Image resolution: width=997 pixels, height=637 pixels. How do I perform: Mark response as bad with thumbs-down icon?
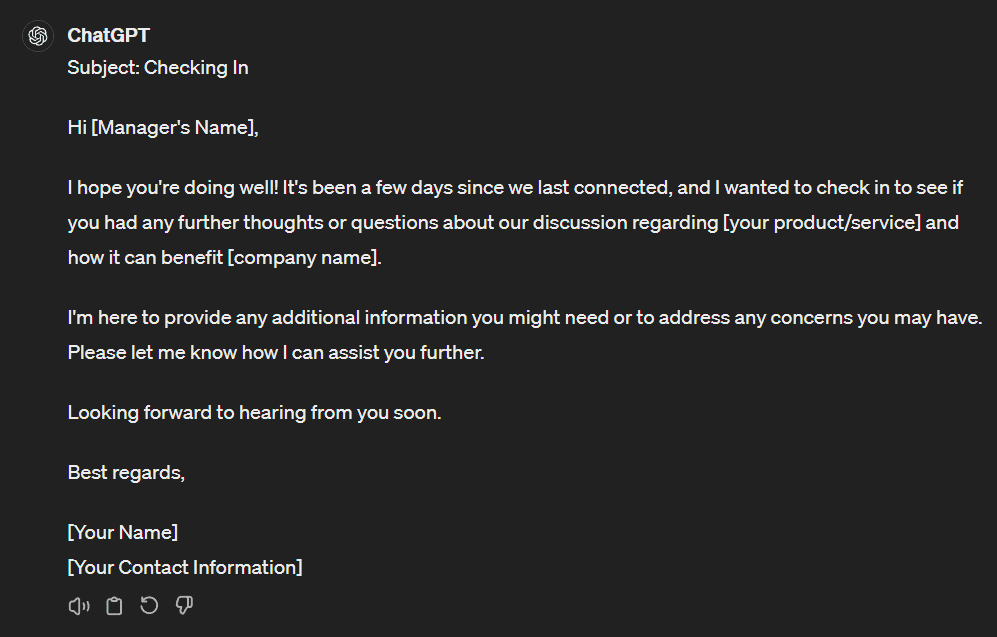pyautogui.click(x=184, y=605)
